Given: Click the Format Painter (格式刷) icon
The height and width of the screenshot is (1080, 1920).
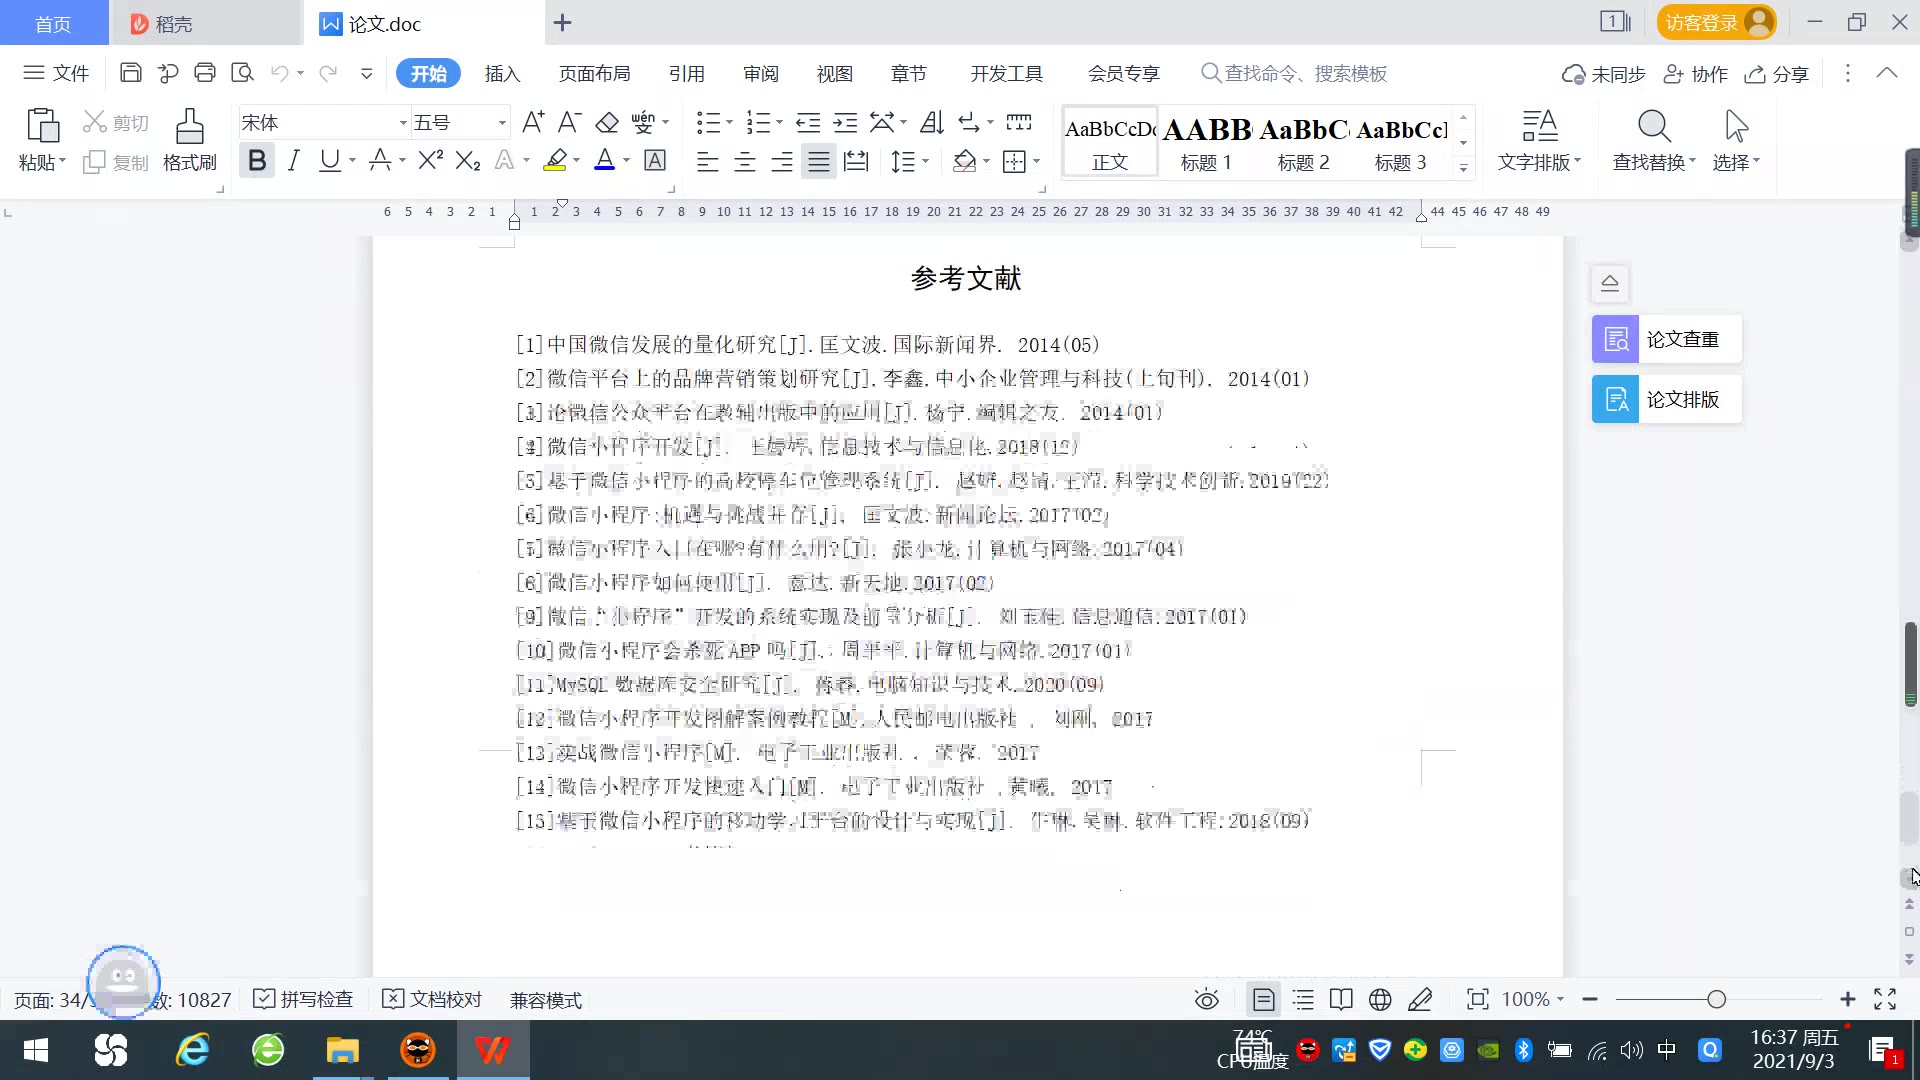Looking at the screenshot, I should coord(189,128).
